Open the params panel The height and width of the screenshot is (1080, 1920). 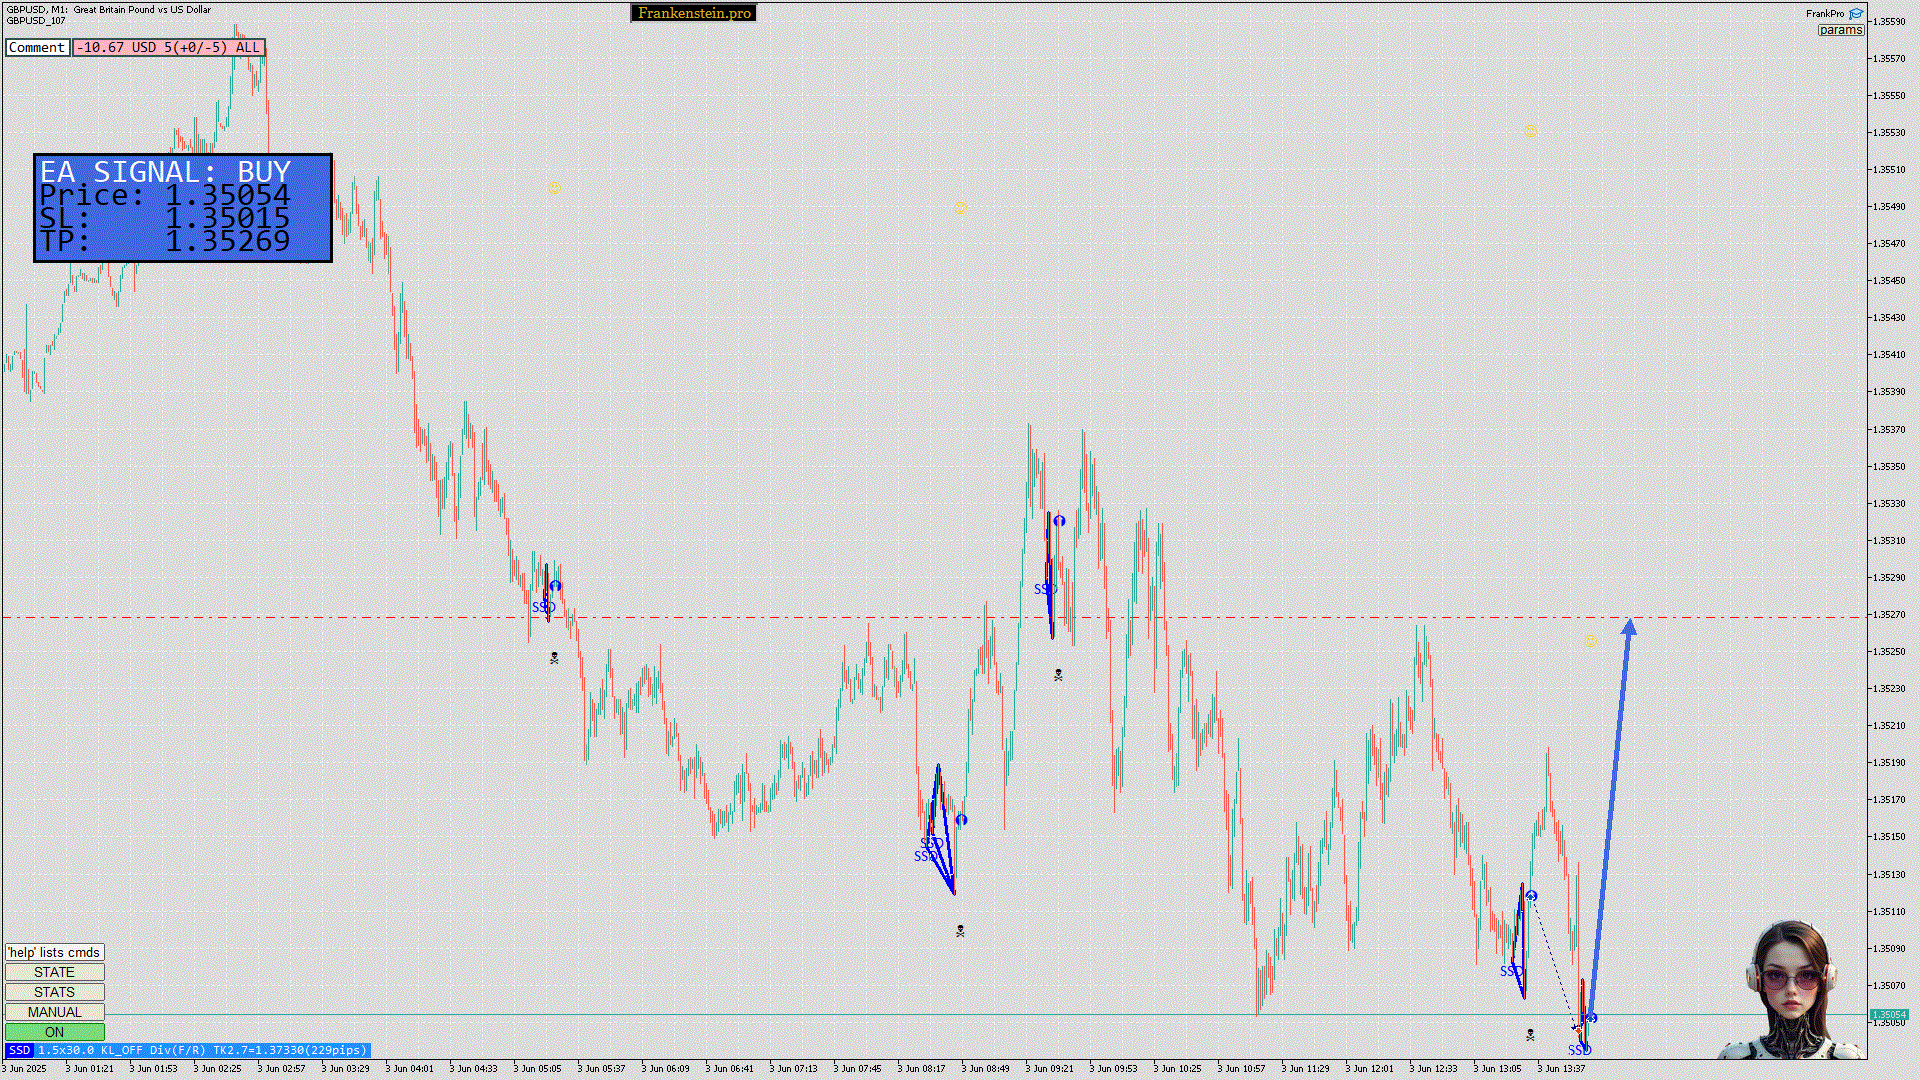[1840, 30]
